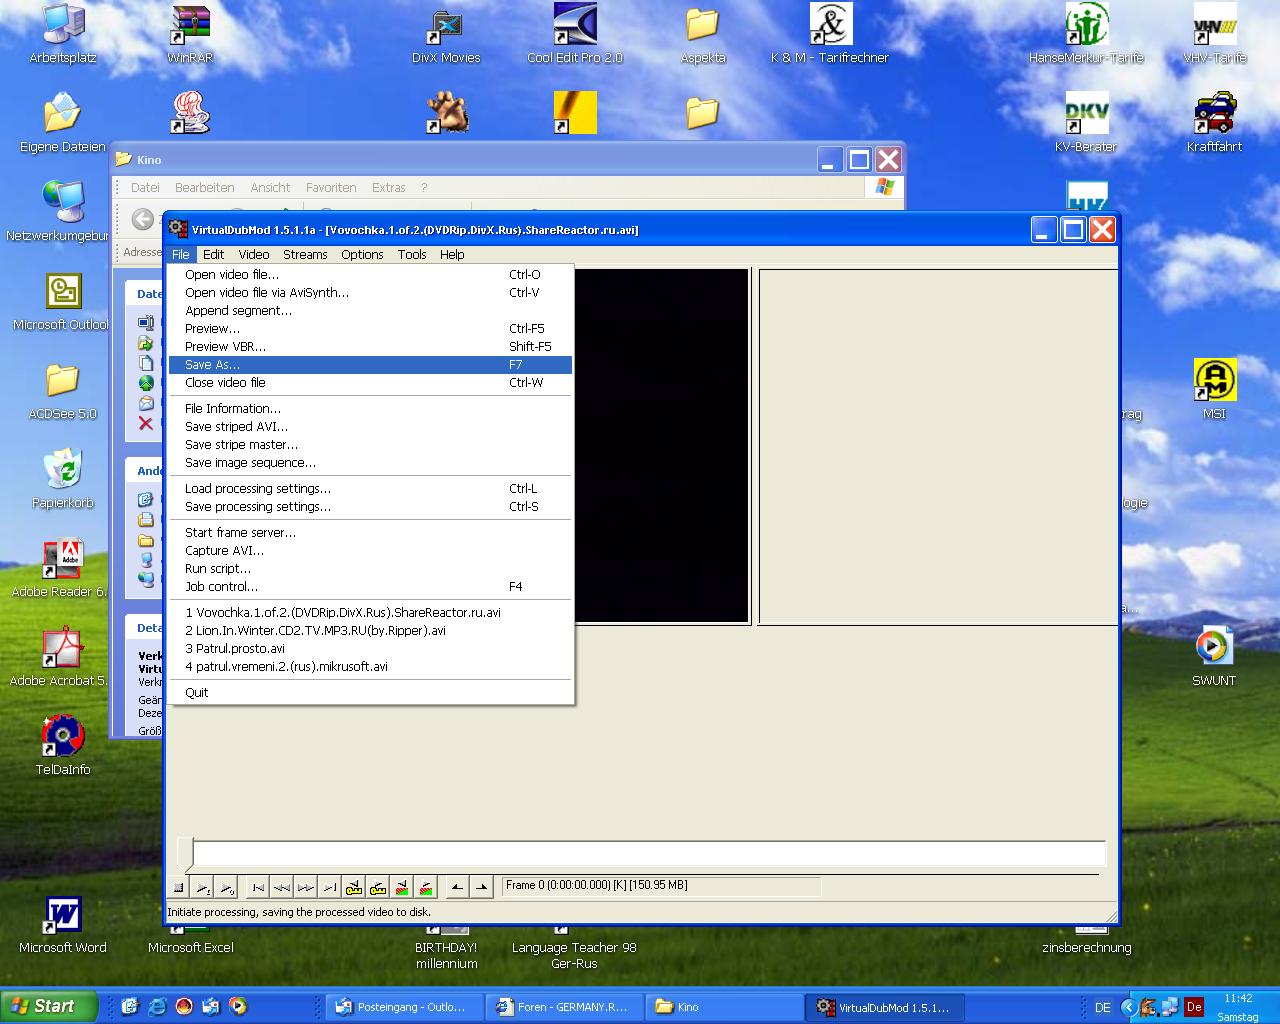Jump to the last frame button
The height and width of the screenshot is (1024, 1280).
330,887
